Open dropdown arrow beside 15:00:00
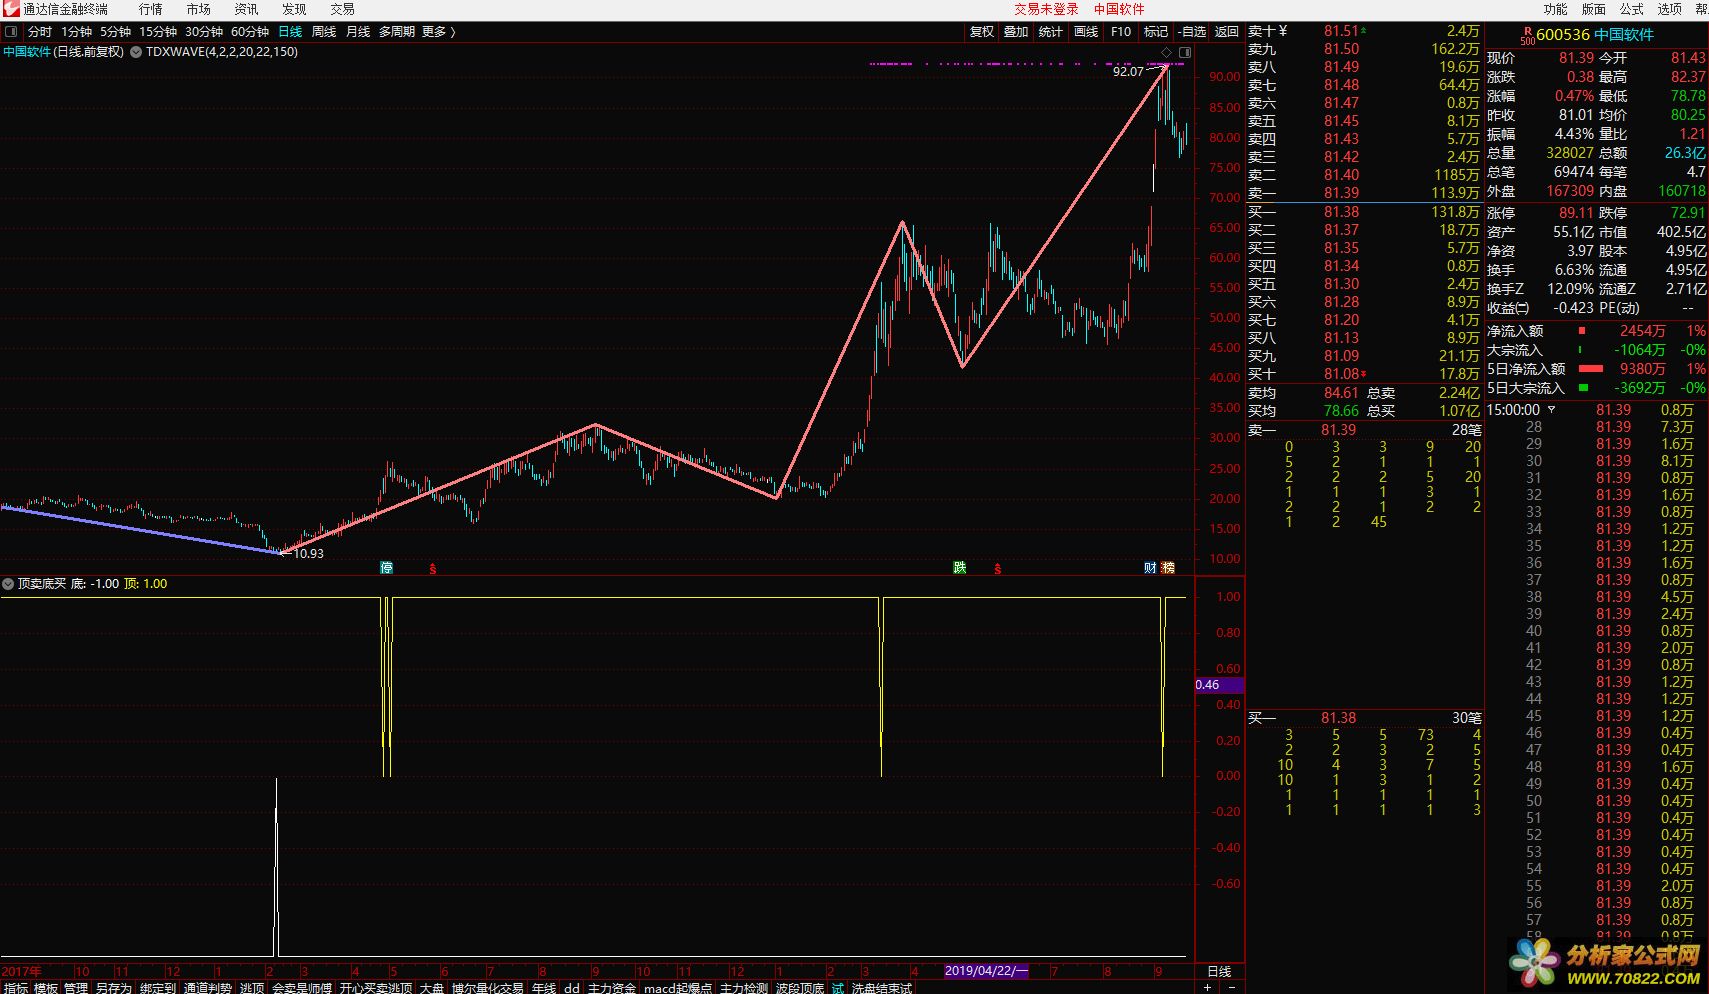The image size is (1709, 994). [x=1552, y=410]
